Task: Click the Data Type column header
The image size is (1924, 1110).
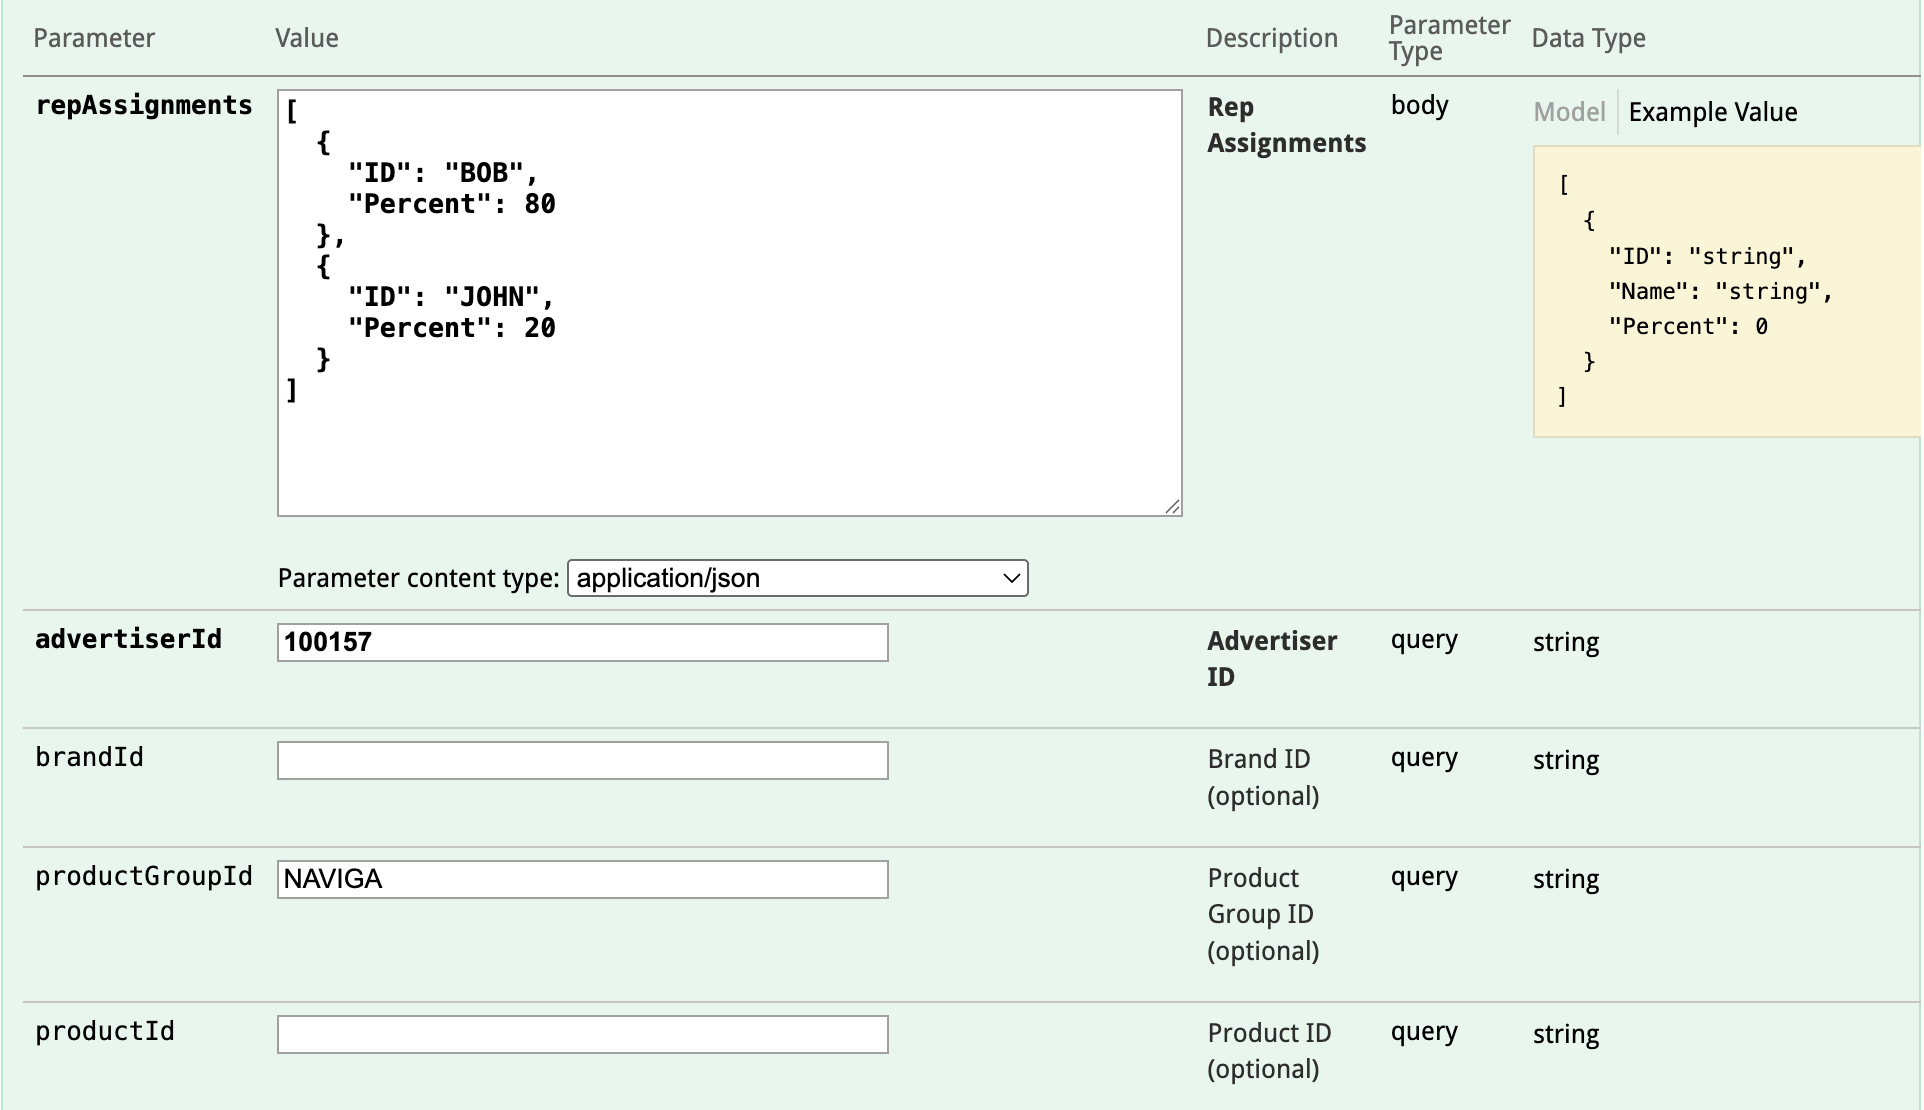Action: click(x=1588, y=38)
